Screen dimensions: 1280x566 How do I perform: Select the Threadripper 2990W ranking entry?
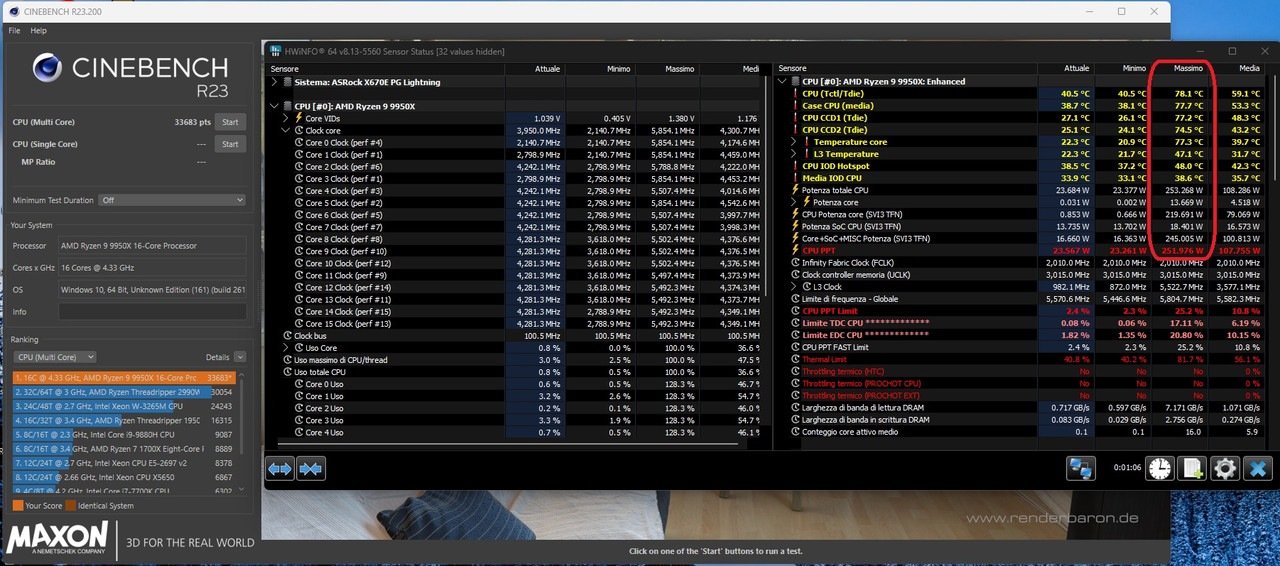pyautogui.click(x=123, y=392)
